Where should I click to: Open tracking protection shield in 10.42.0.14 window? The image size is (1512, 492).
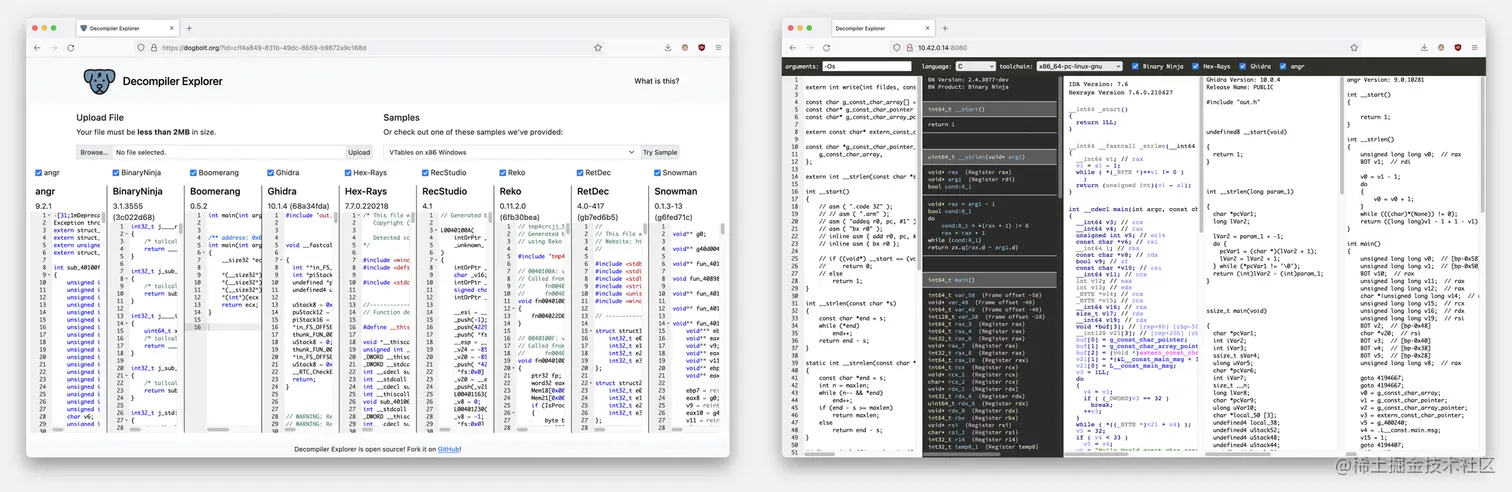(x=897, y=47)
